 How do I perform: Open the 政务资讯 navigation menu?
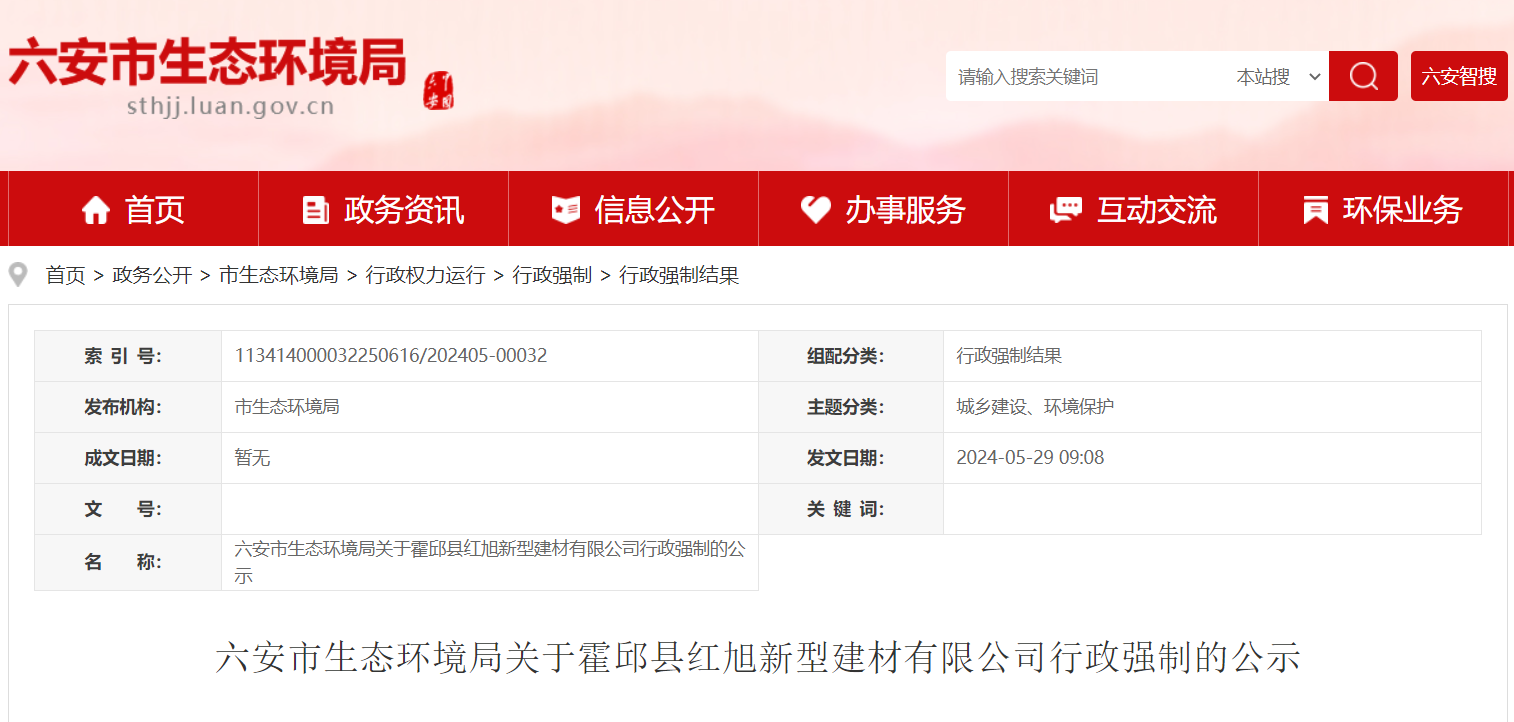pyautogui.click(x=384, y=209)
